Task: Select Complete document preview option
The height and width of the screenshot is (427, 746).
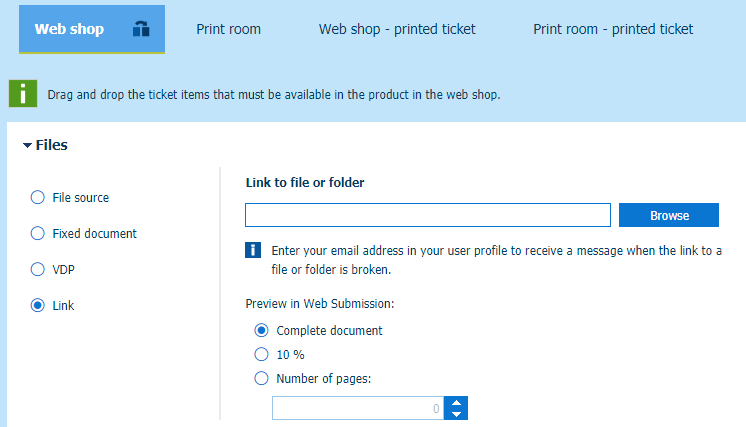Action: 262,331
